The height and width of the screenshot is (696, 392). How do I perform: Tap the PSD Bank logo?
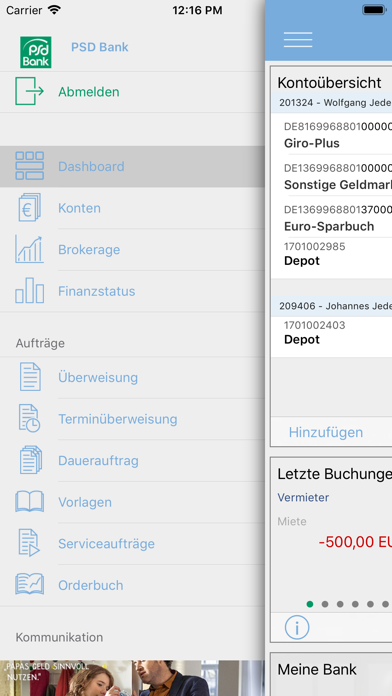(36, 52)
